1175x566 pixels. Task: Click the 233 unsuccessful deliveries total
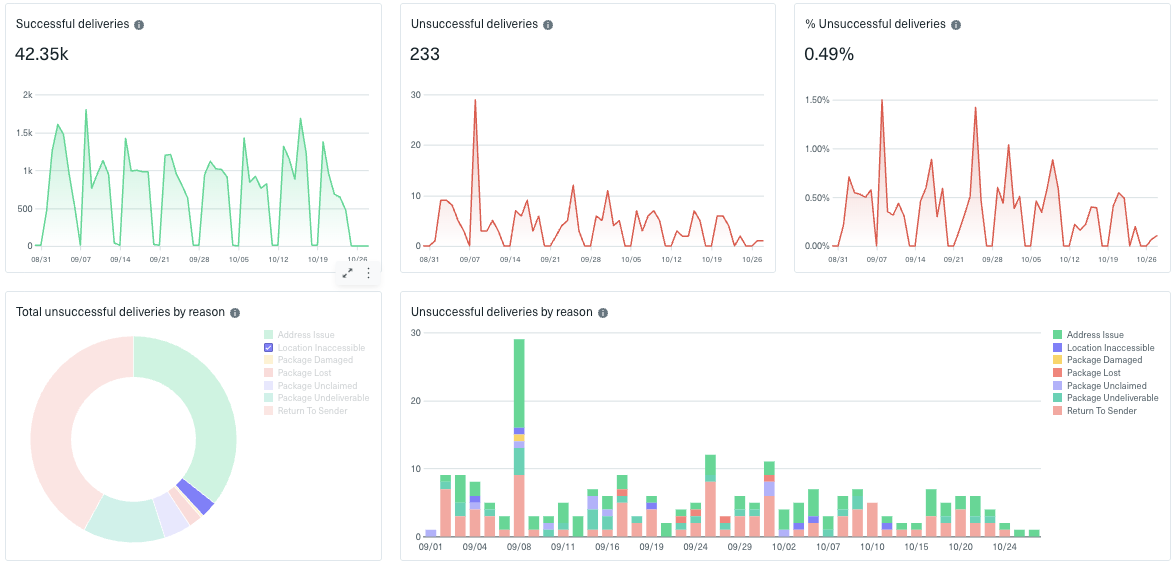pyautogui.click(x=425, y=54)
